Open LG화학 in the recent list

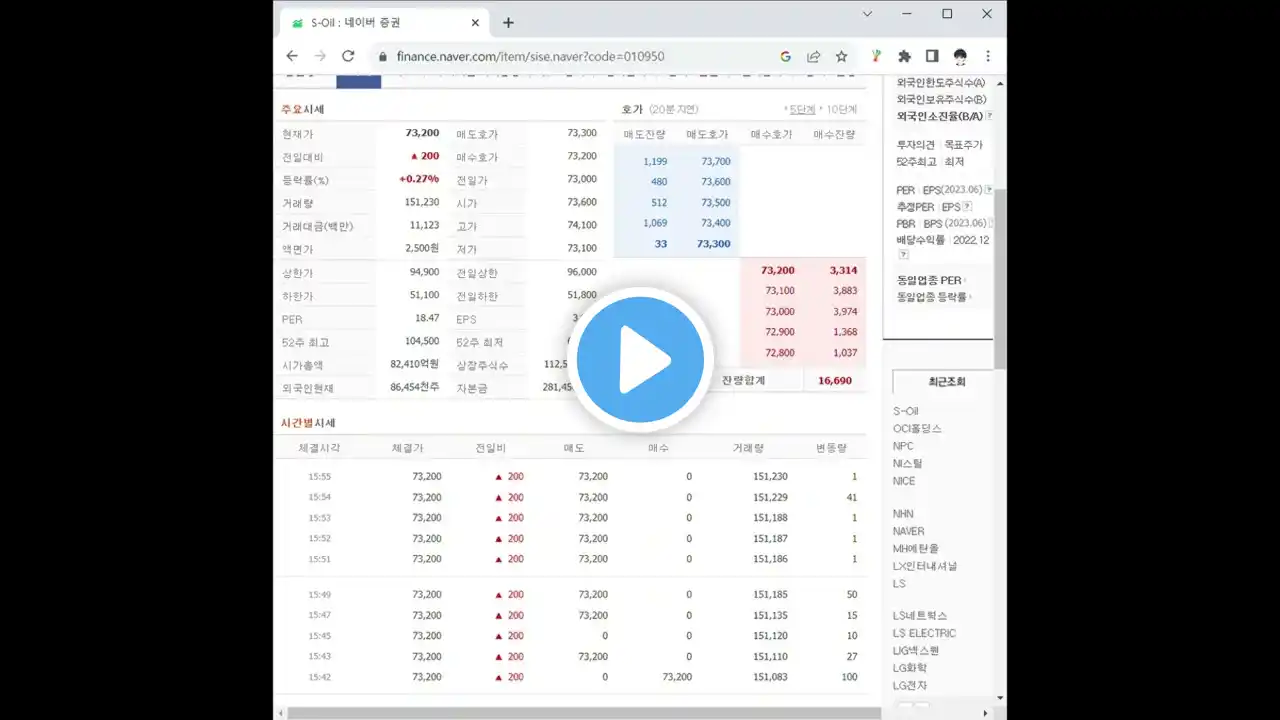click(909, 668)
